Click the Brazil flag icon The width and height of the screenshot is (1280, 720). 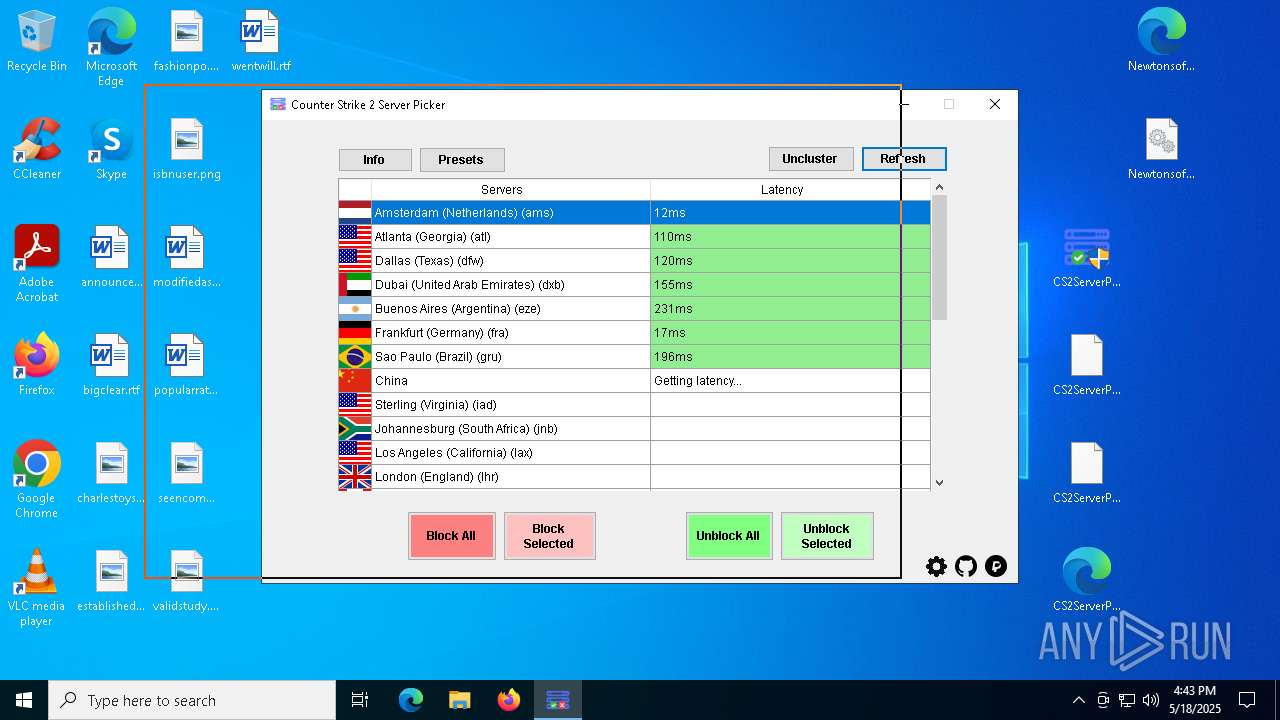(355, 357)
